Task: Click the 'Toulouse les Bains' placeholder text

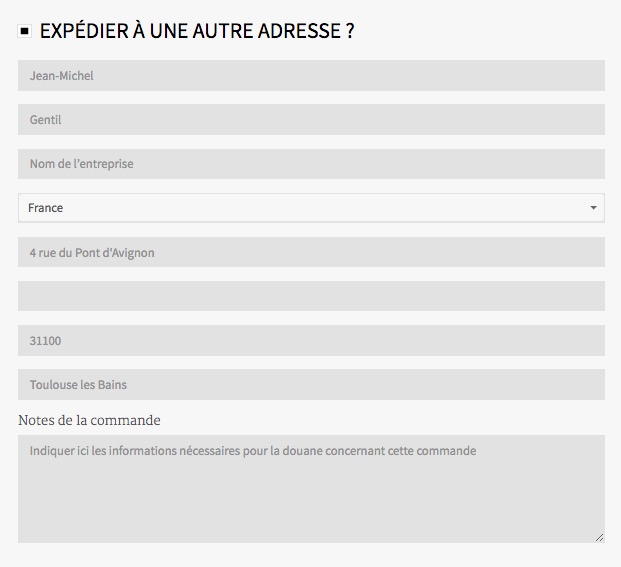Action: 78,385
